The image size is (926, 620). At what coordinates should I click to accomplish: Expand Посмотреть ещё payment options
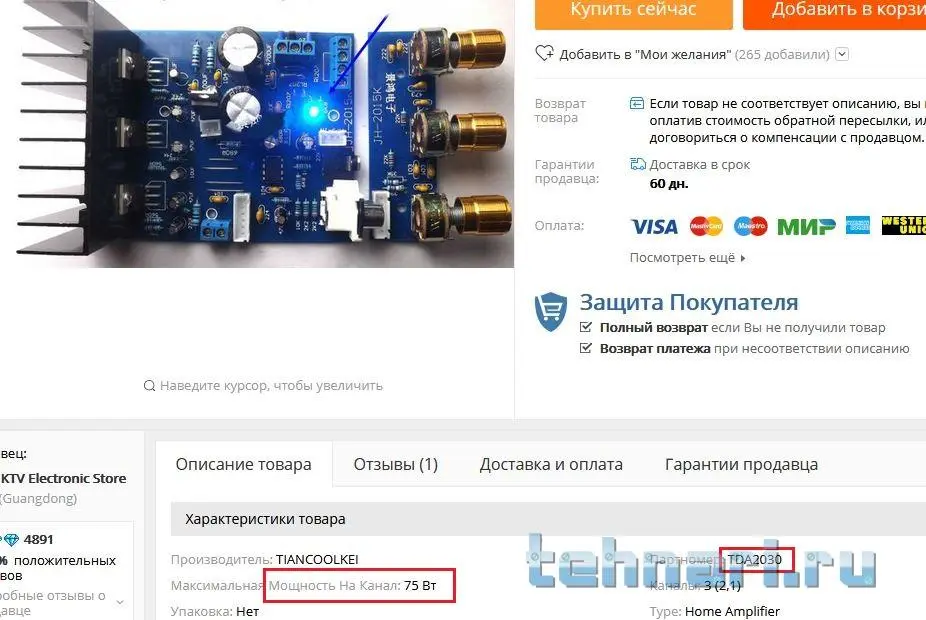(687, 257)
